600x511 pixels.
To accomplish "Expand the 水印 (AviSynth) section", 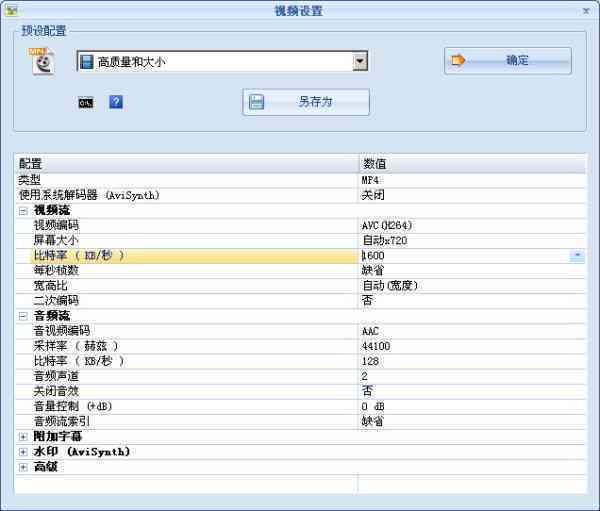I will 23,452.
